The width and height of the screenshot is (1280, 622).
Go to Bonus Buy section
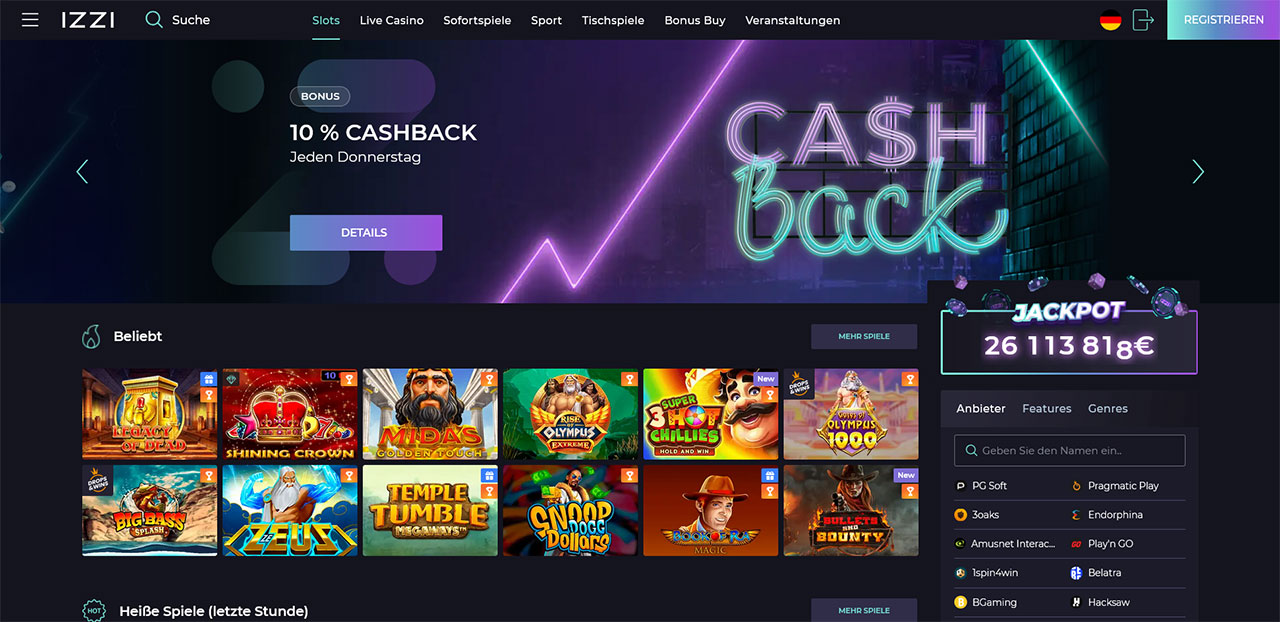[695, 20]
